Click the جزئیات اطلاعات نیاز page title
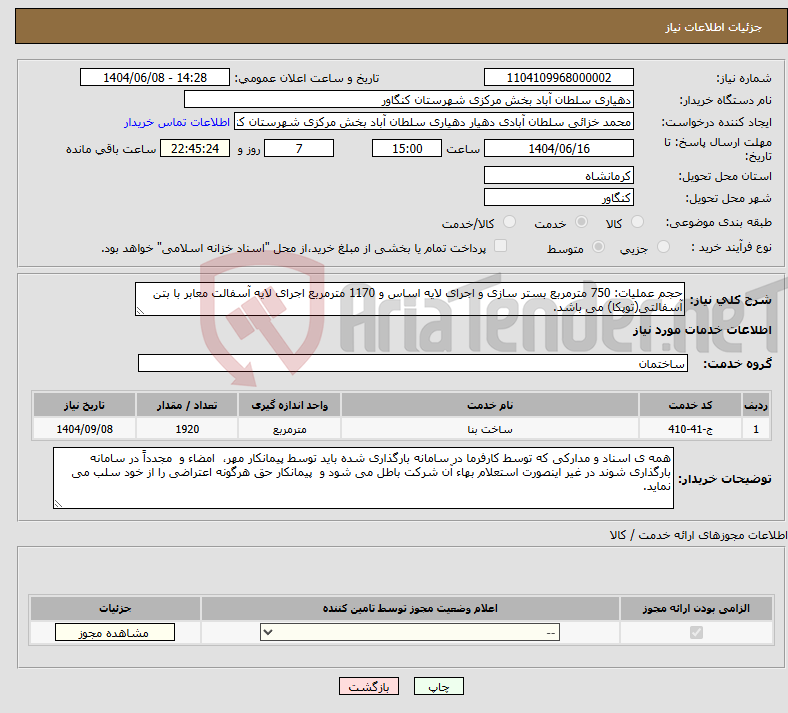 pyautogui.click(x=714, y=27)
